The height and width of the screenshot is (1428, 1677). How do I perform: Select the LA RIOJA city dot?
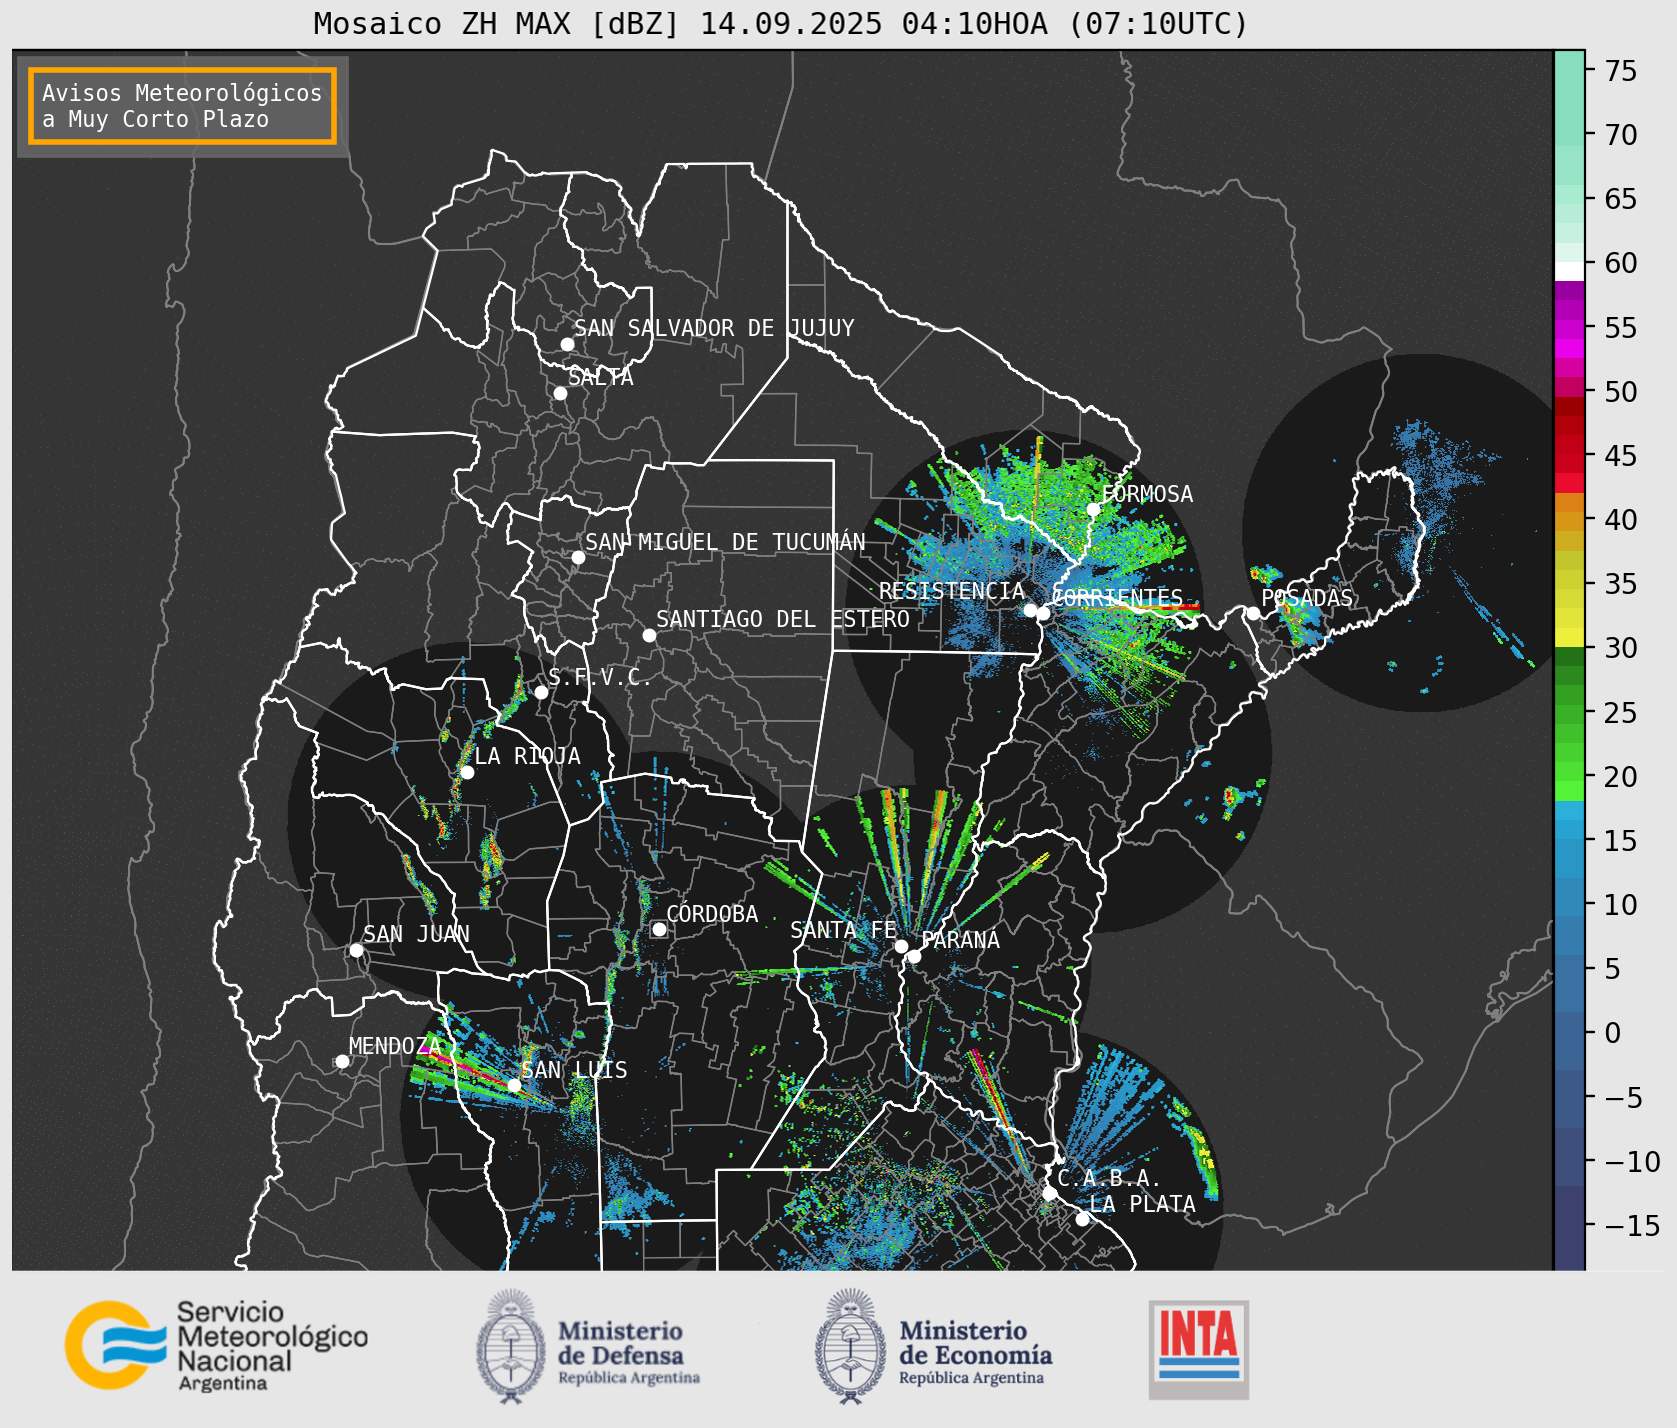coord(467,772)
